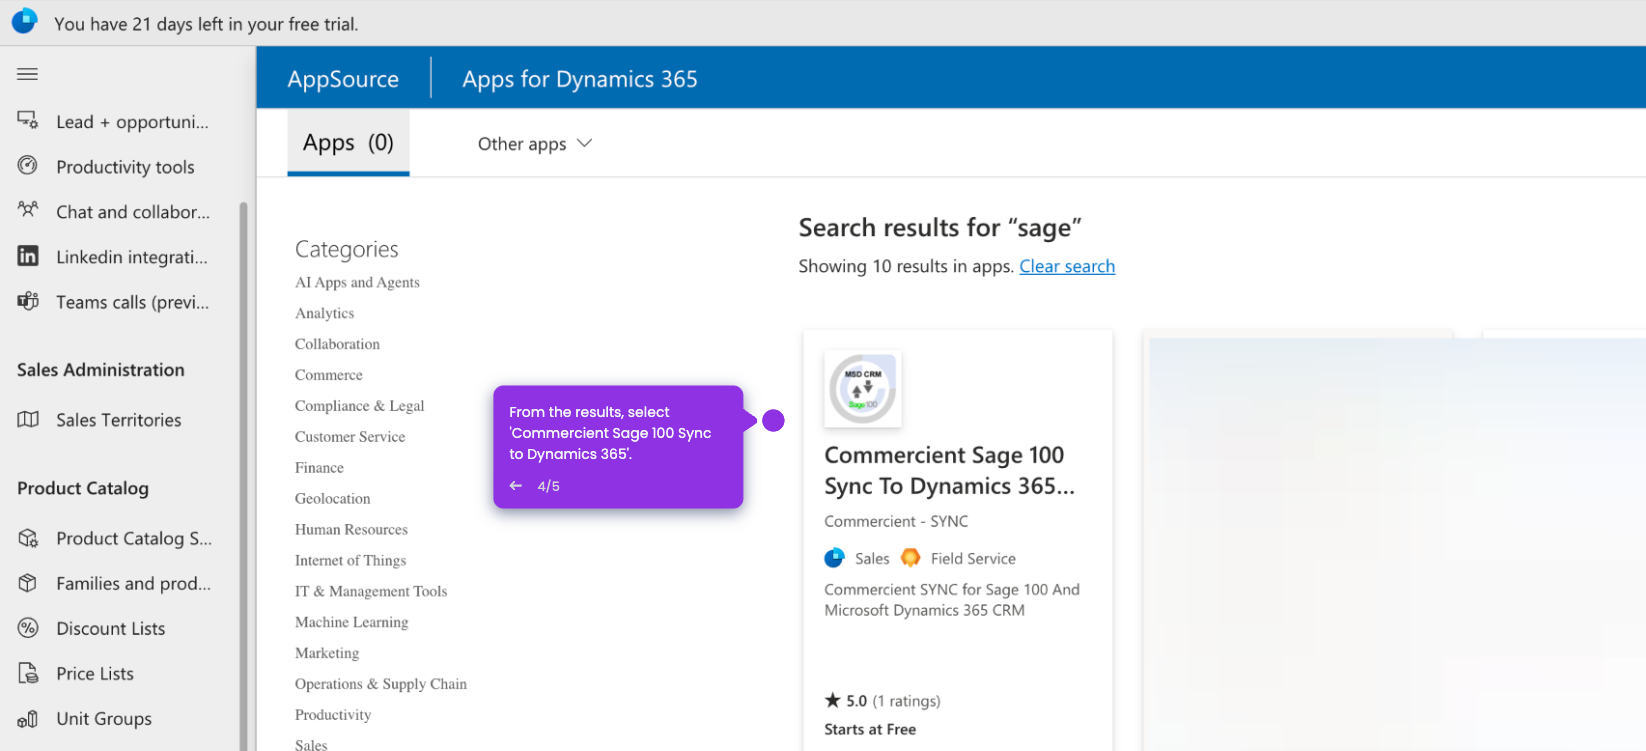Open Commercient Sage 100 Sync app title
Viewport: 1646px width, 751px height.
pyautogui.click(x=949, y=470)
